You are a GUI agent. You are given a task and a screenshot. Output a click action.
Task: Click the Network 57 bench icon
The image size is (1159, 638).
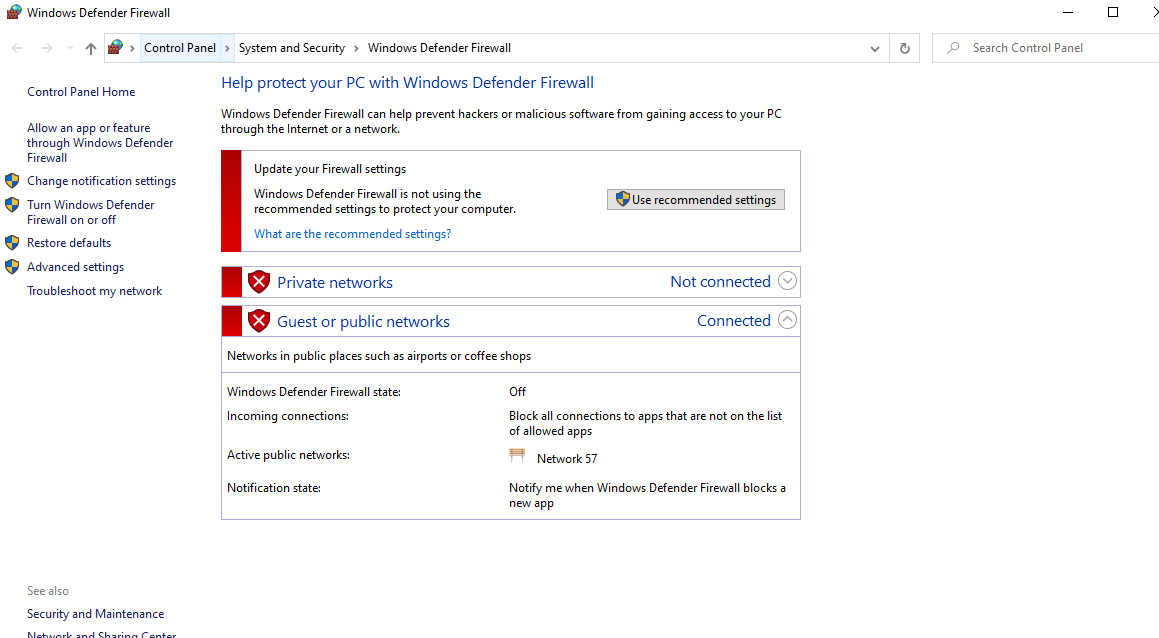click(x=517, y=455)
